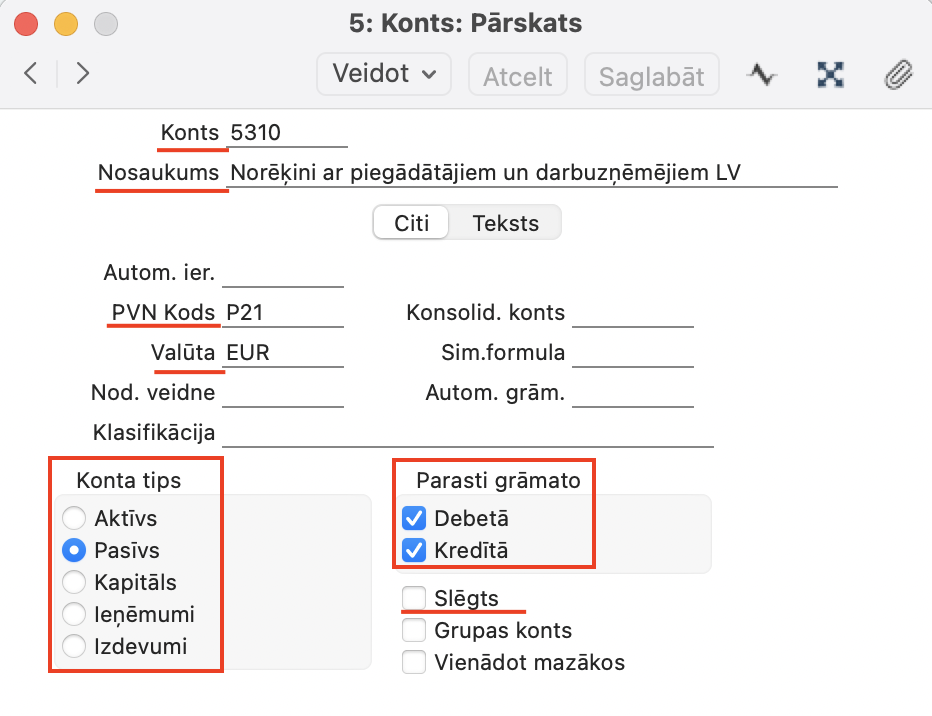Open the Veidot dropdown menu
The image size is (932, 716).
tap(384, 74)
